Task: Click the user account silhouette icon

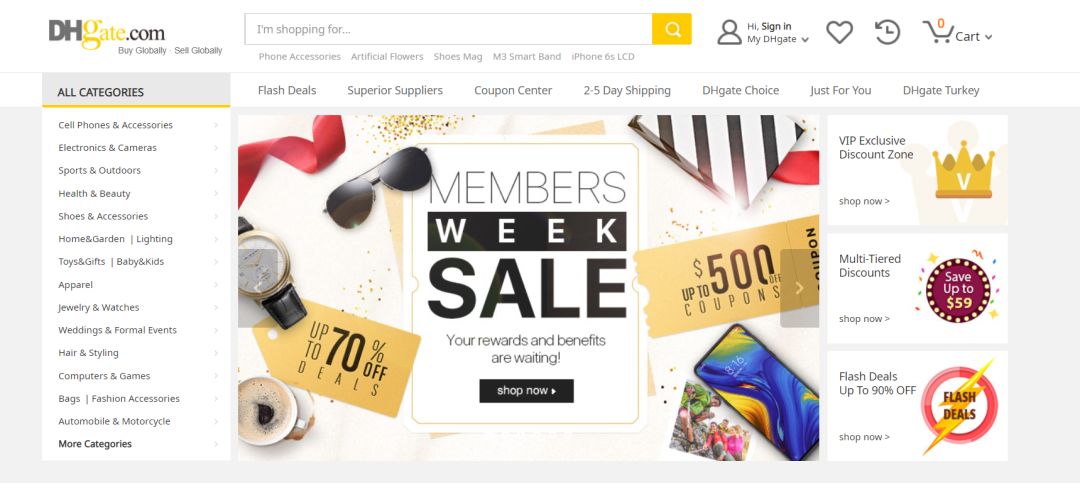Action: tap(729, 32)
